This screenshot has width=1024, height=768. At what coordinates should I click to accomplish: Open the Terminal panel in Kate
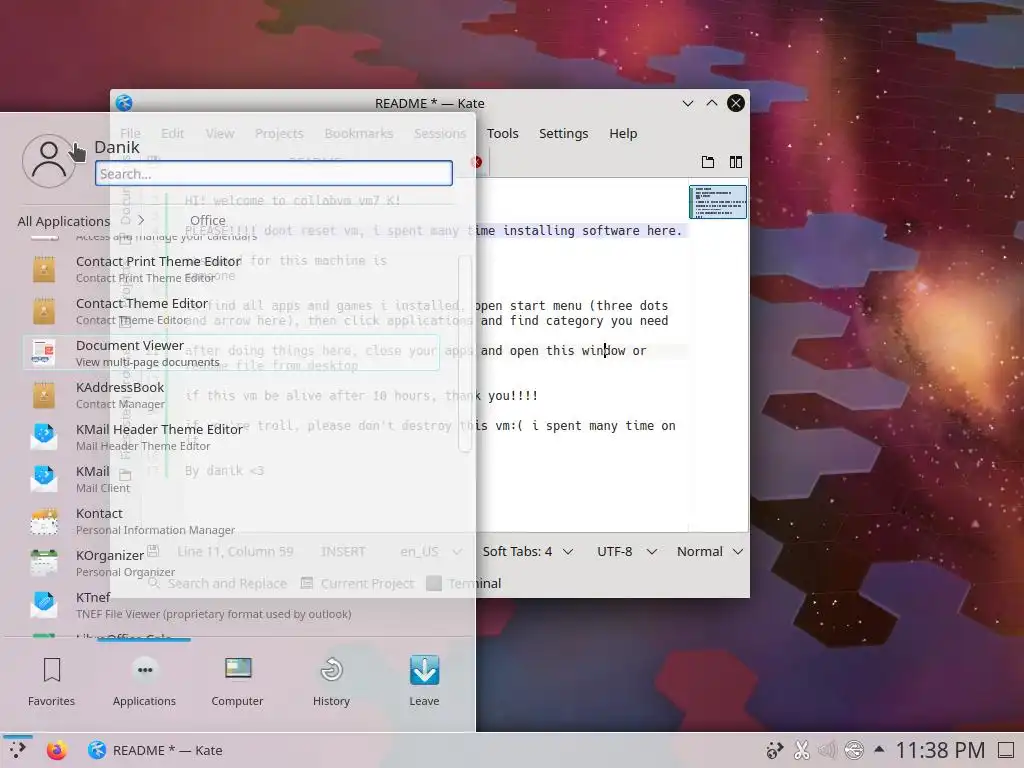pyautogui.click(x=464, y=583)
